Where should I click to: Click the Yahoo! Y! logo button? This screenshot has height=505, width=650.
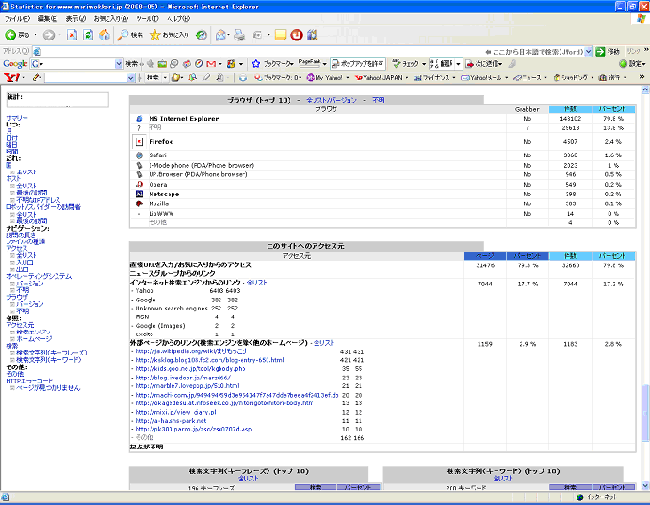pos(11,77)
